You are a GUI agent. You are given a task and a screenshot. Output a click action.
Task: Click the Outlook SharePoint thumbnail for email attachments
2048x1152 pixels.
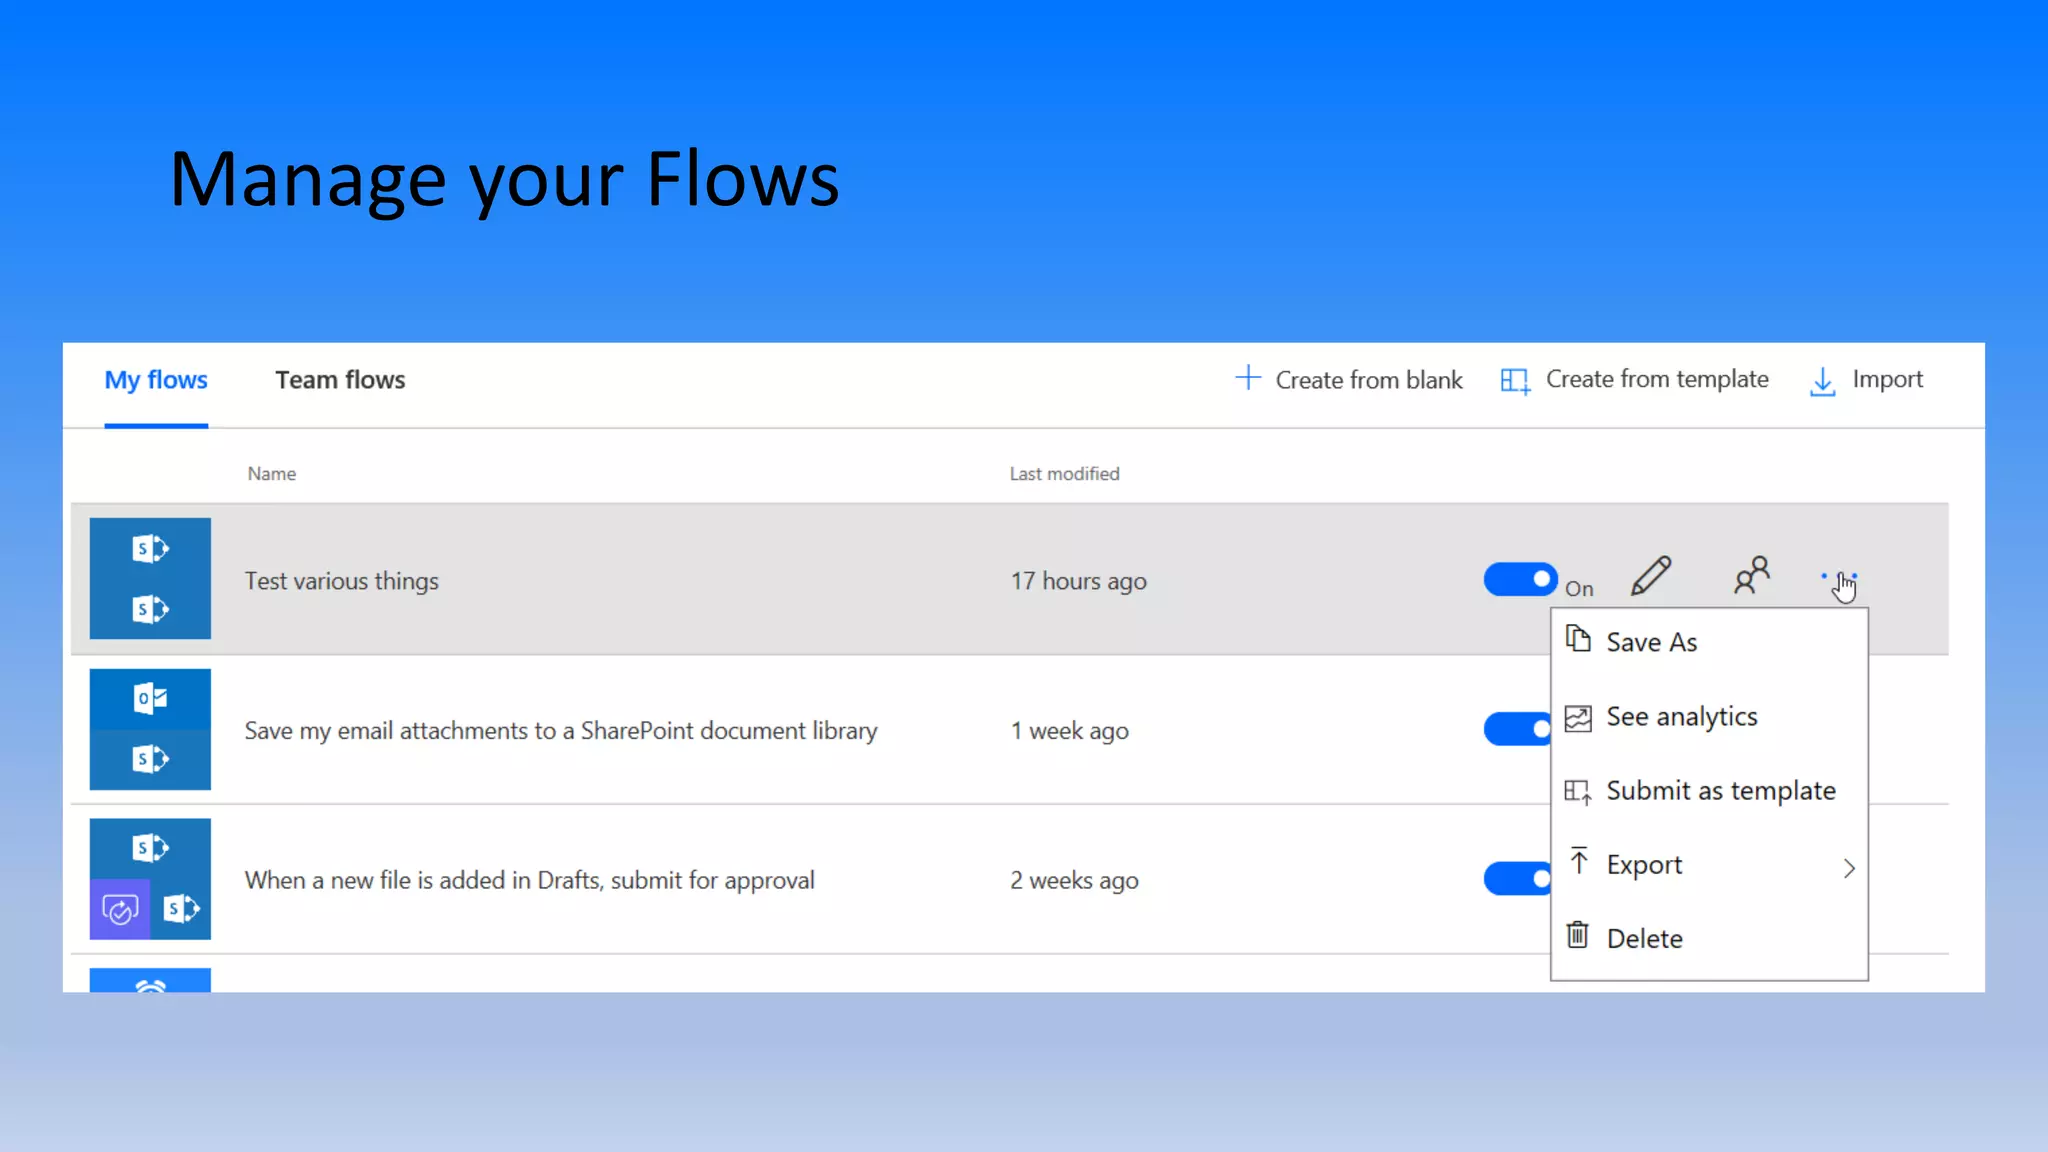coord(150,729)
